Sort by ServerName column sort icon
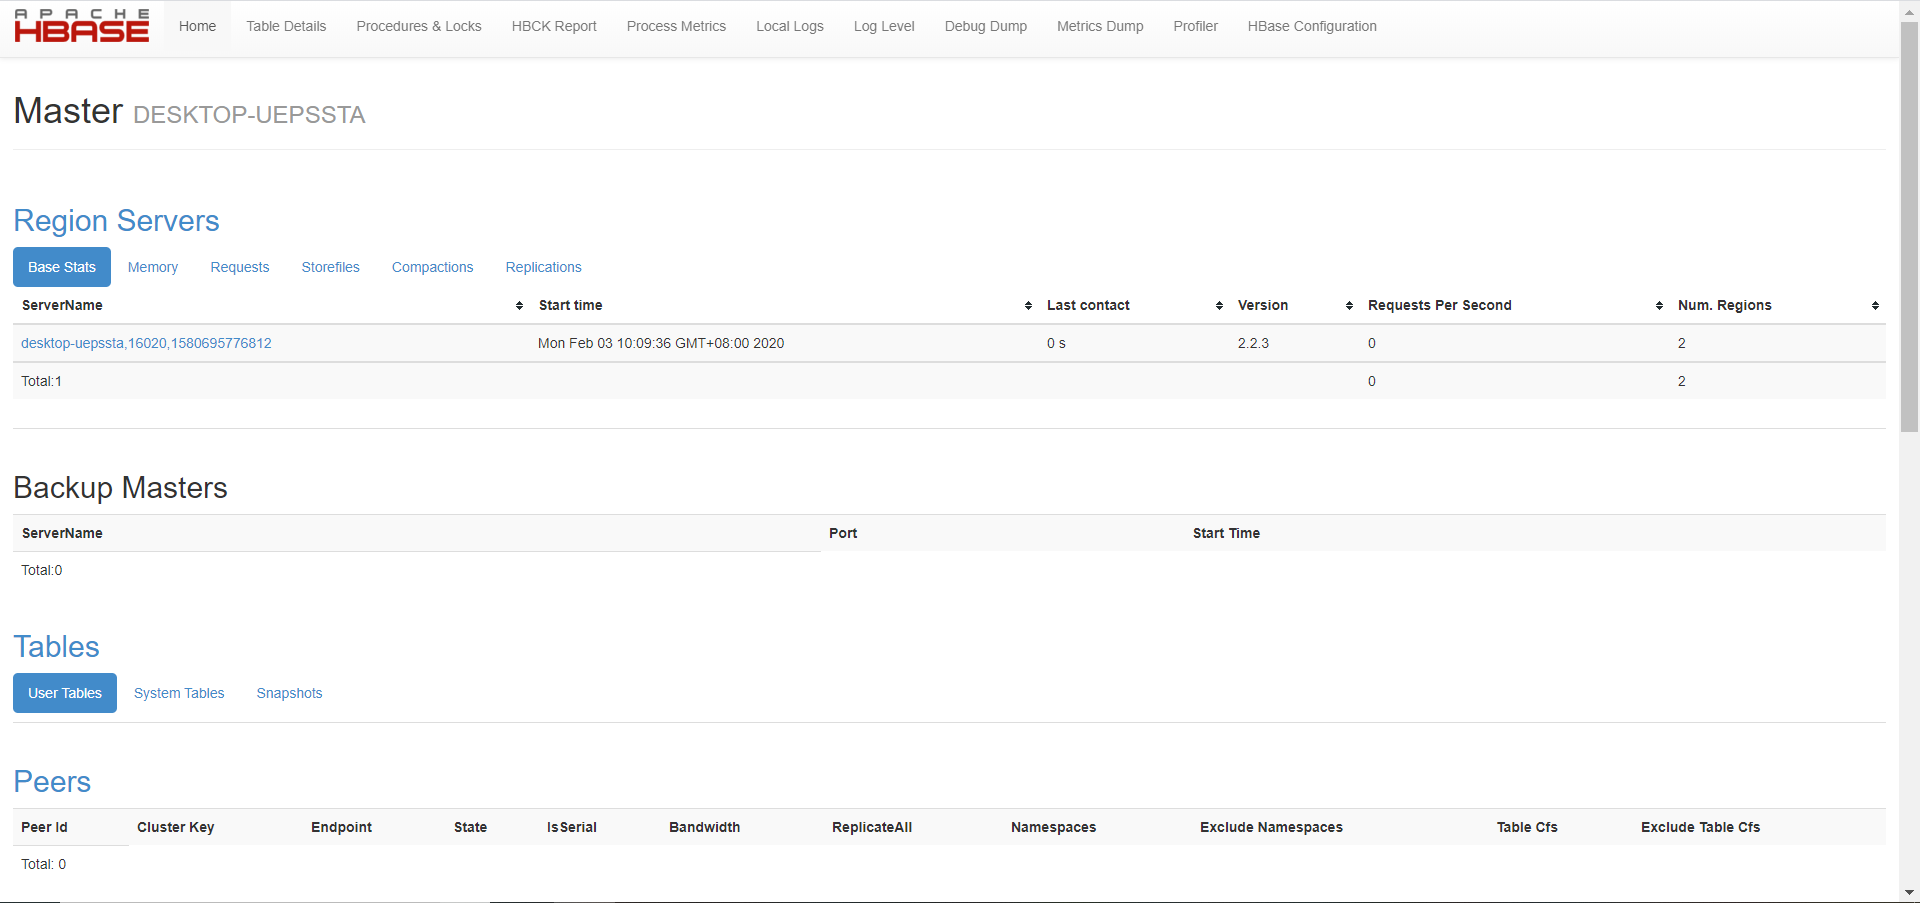Image resolution: width=1920 pixels, height=903 pixels. pos(519,306)
